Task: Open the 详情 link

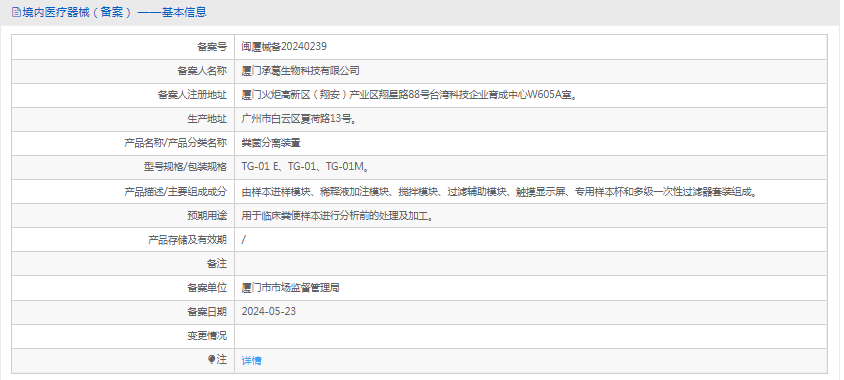Action: (x=251, y=361)
